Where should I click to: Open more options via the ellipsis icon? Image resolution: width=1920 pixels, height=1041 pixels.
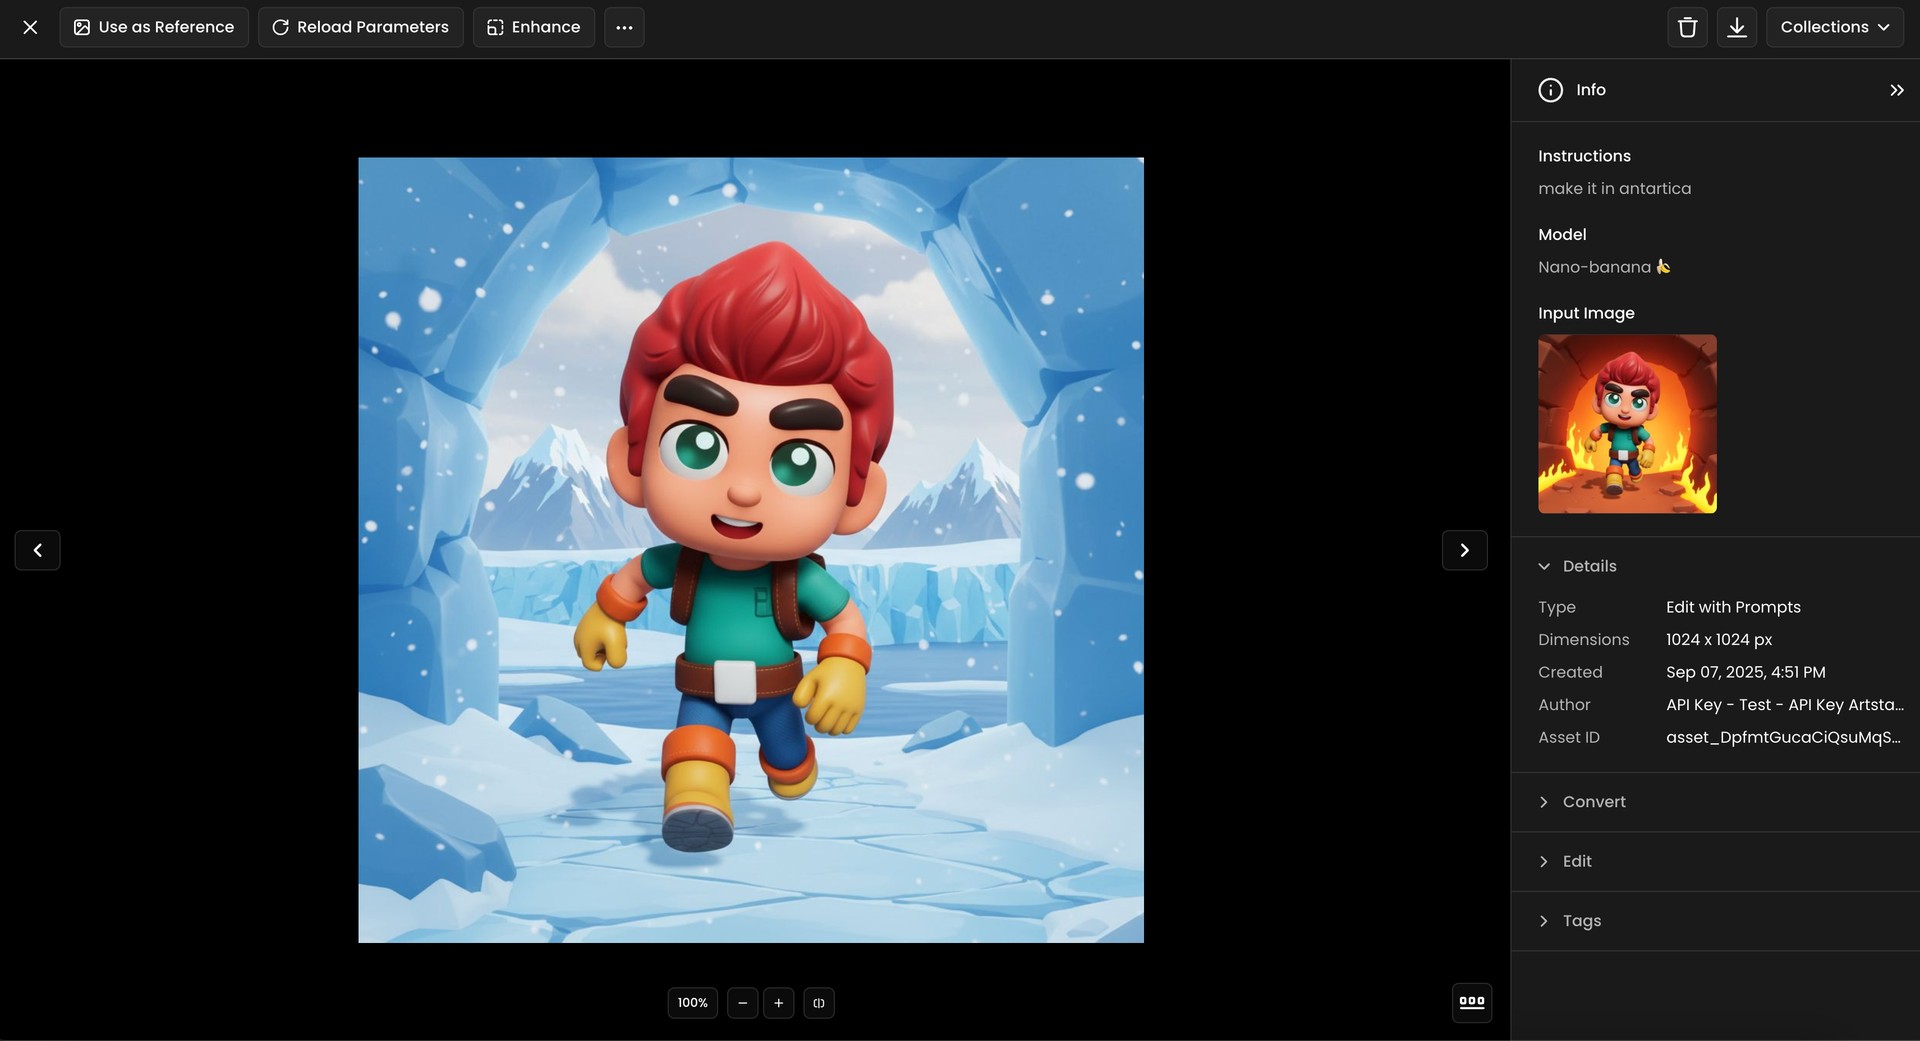tap(623, 27)
